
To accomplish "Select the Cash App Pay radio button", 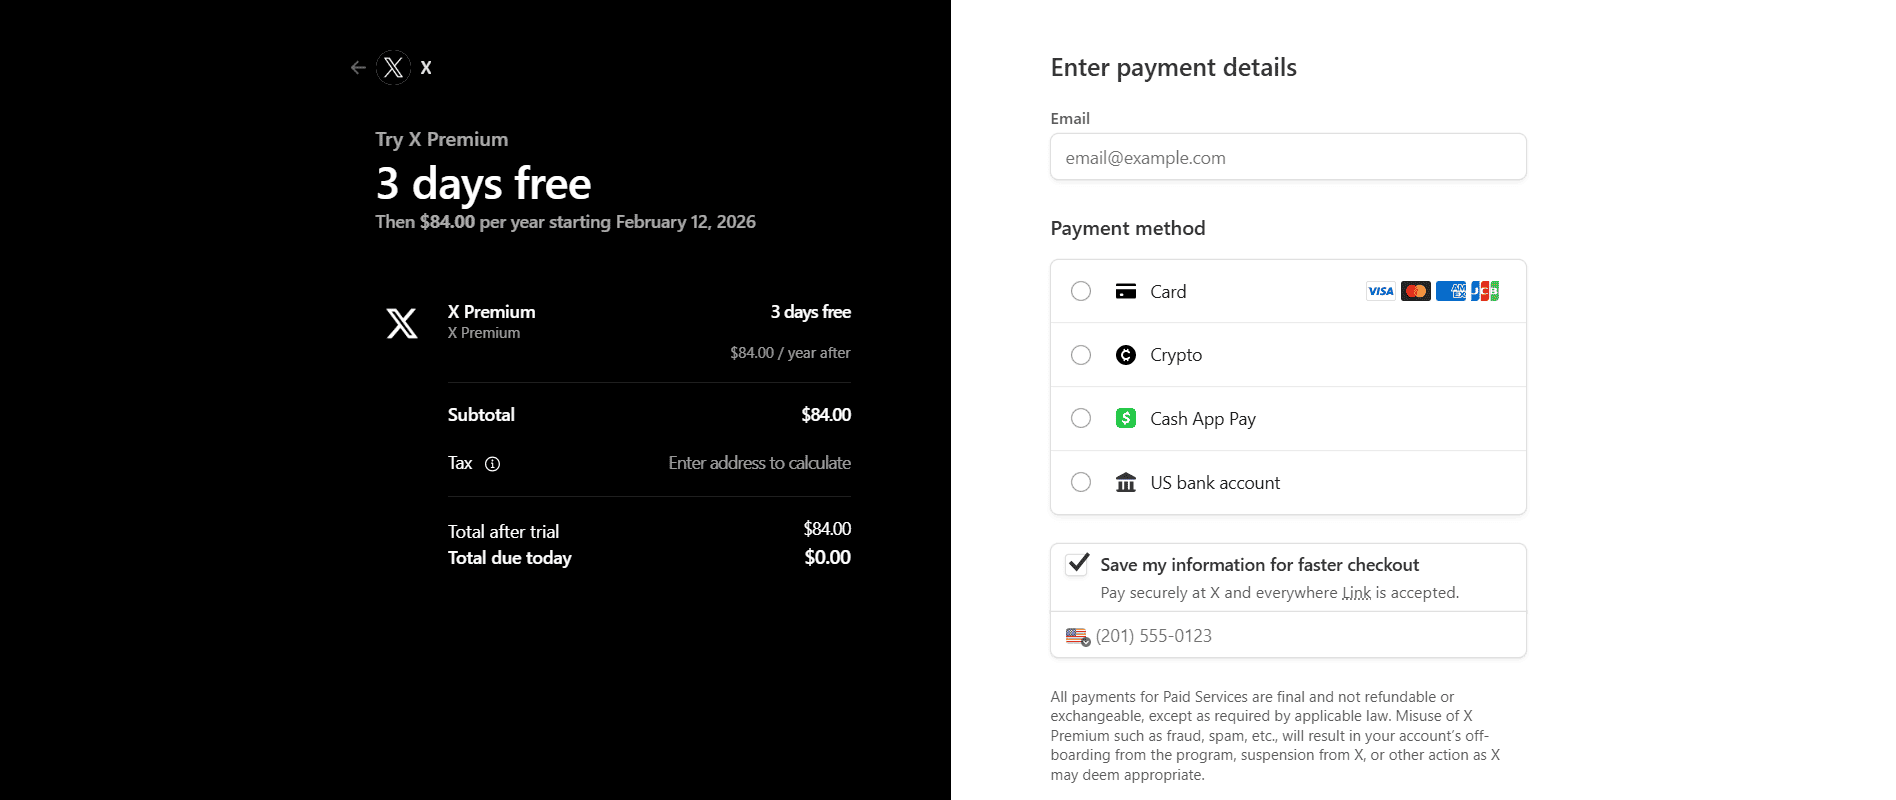I will 1081,418.
